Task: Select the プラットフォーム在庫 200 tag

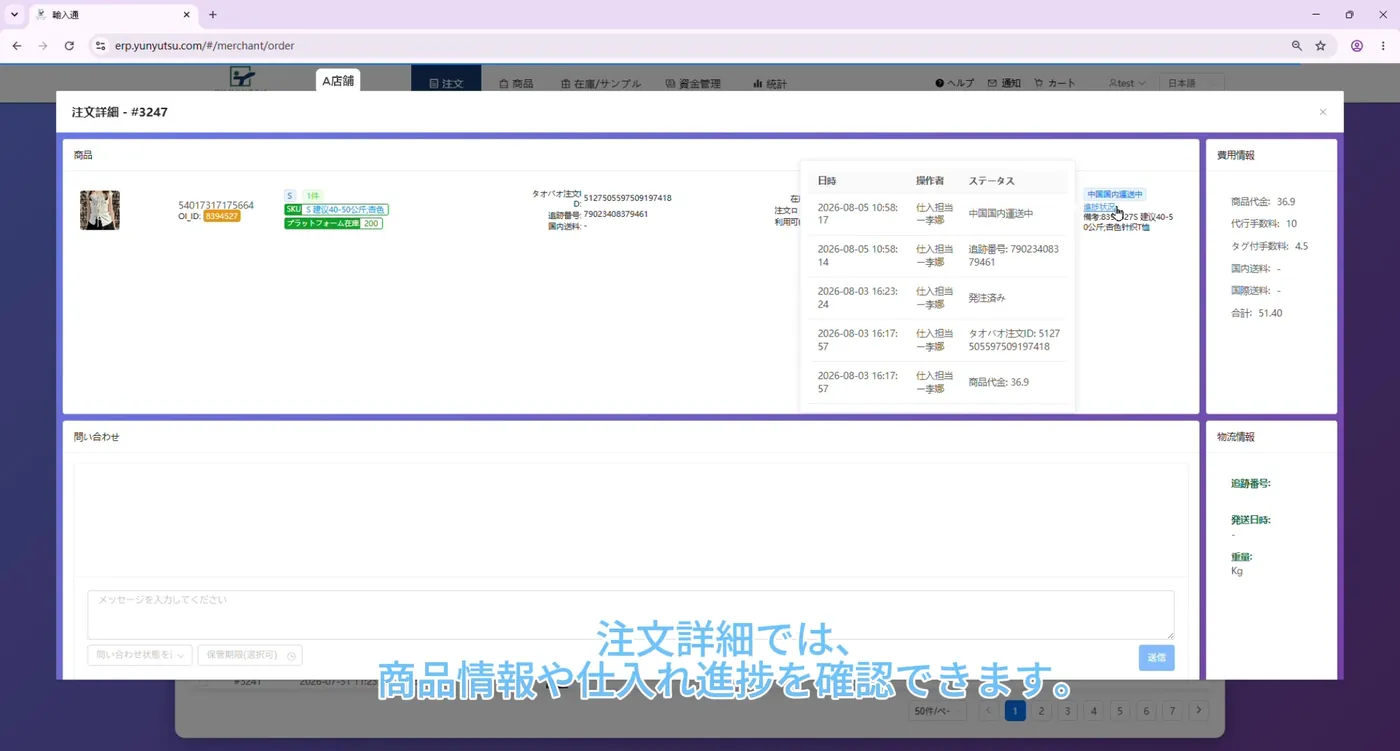Action: click(334, 223)
